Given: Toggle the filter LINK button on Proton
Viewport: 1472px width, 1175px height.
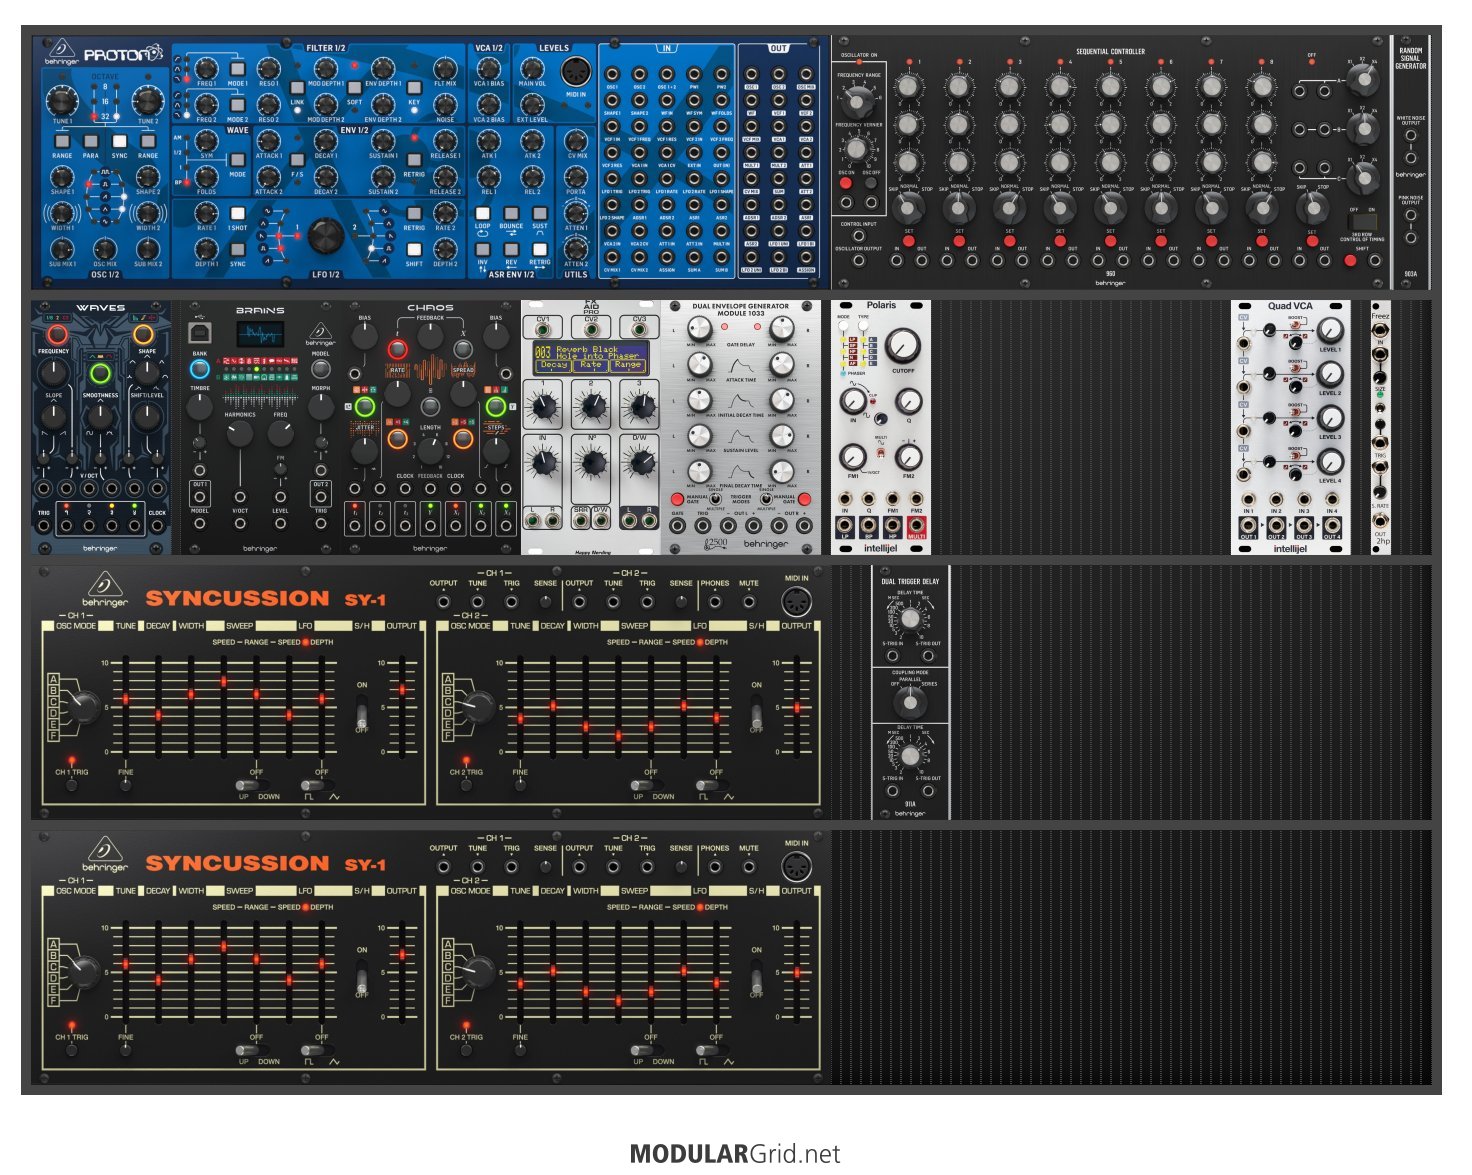Looking at the screenshot, I should pos(297,88).
